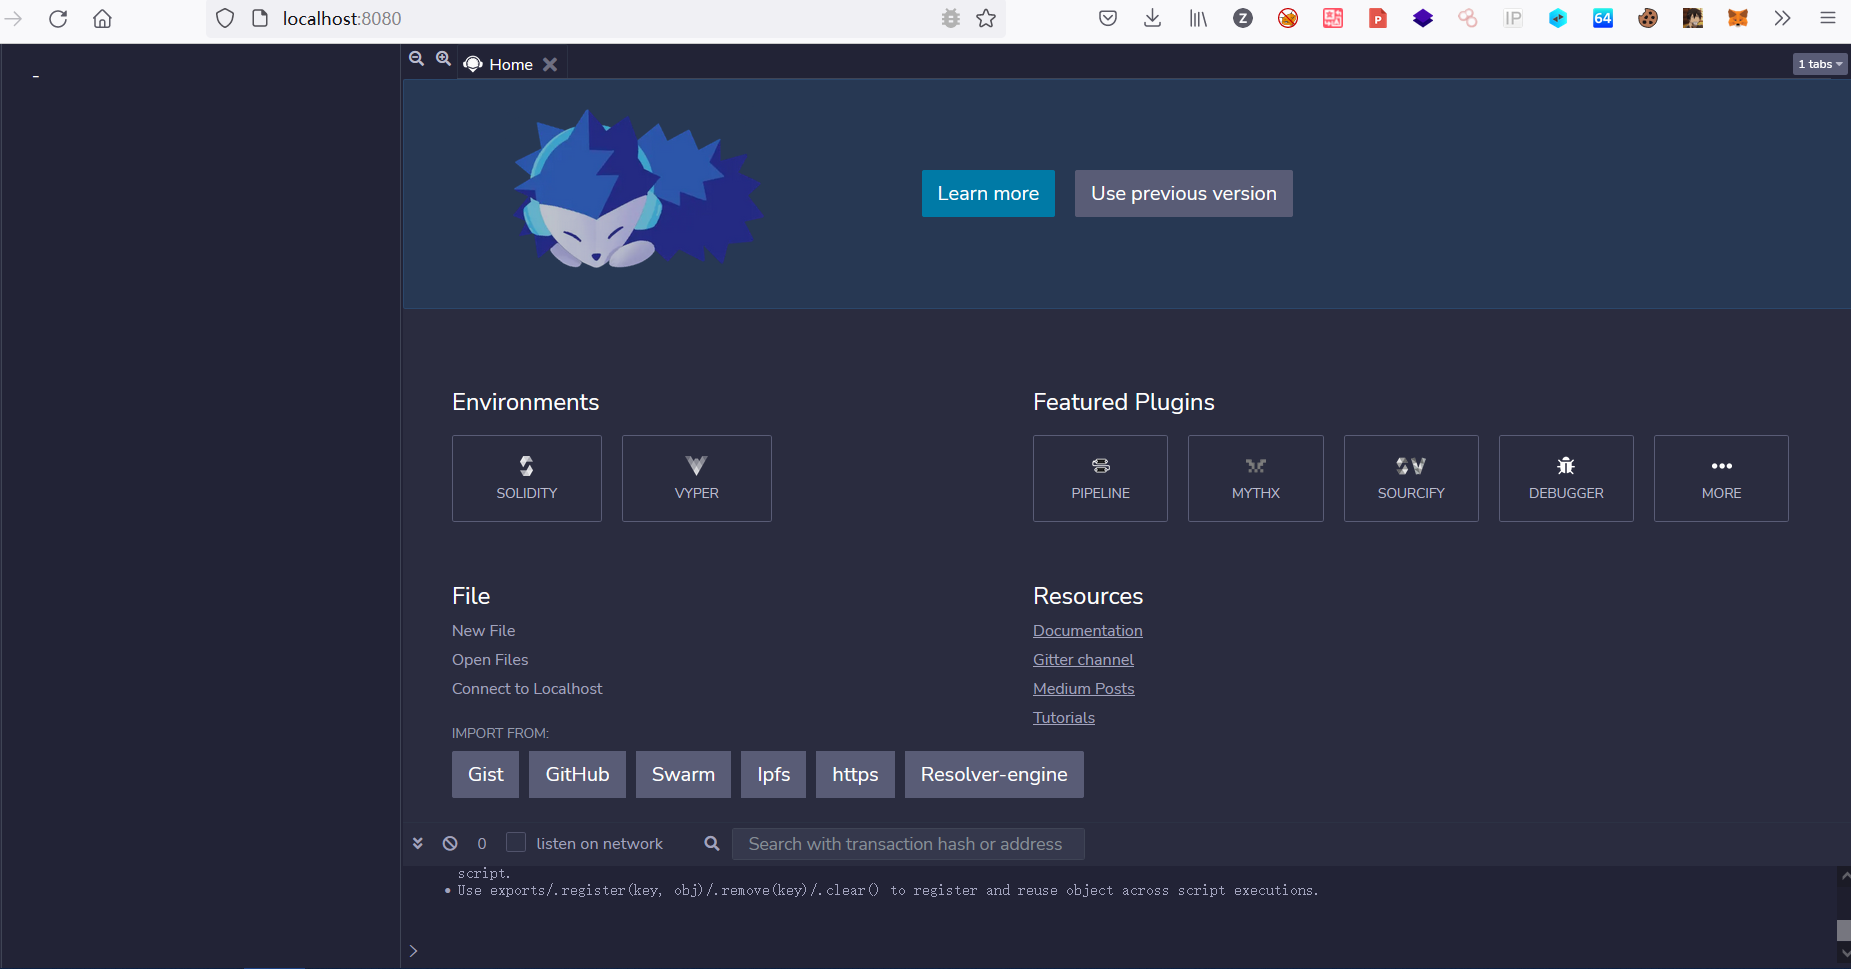Open the Documentation link
1851x969 pixels.
[x=1088, y=631]
